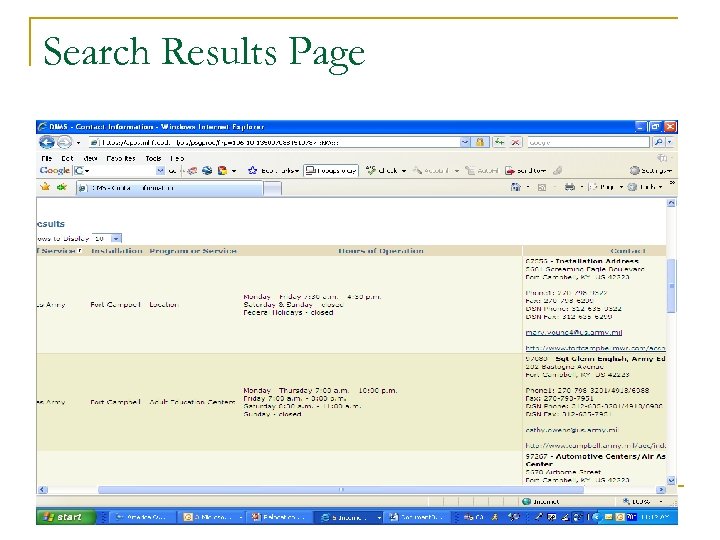Open the dropdown next to Check
The width and height of the screenshot is (720, 540).
point(404,171)
